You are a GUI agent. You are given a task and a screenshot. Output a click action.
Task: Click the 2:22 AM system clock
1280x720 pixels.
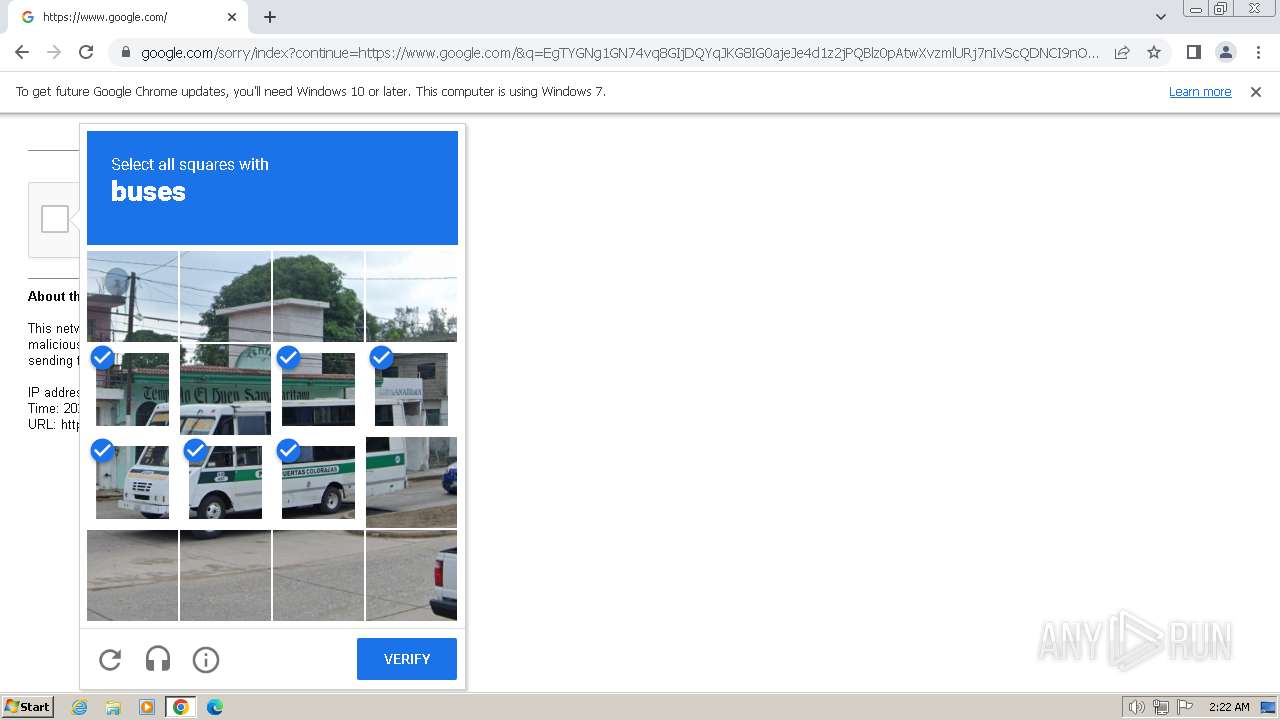[1229, 707]
